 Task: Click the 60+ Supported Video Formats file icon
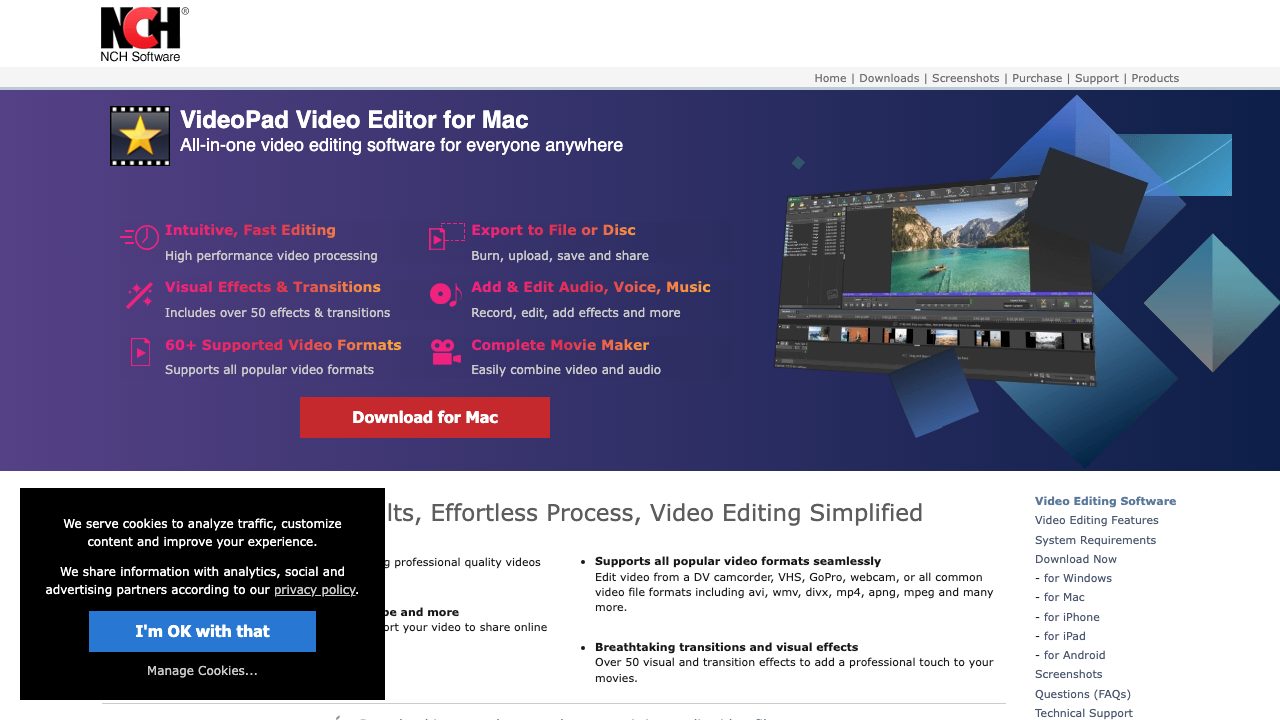[140, 352]
